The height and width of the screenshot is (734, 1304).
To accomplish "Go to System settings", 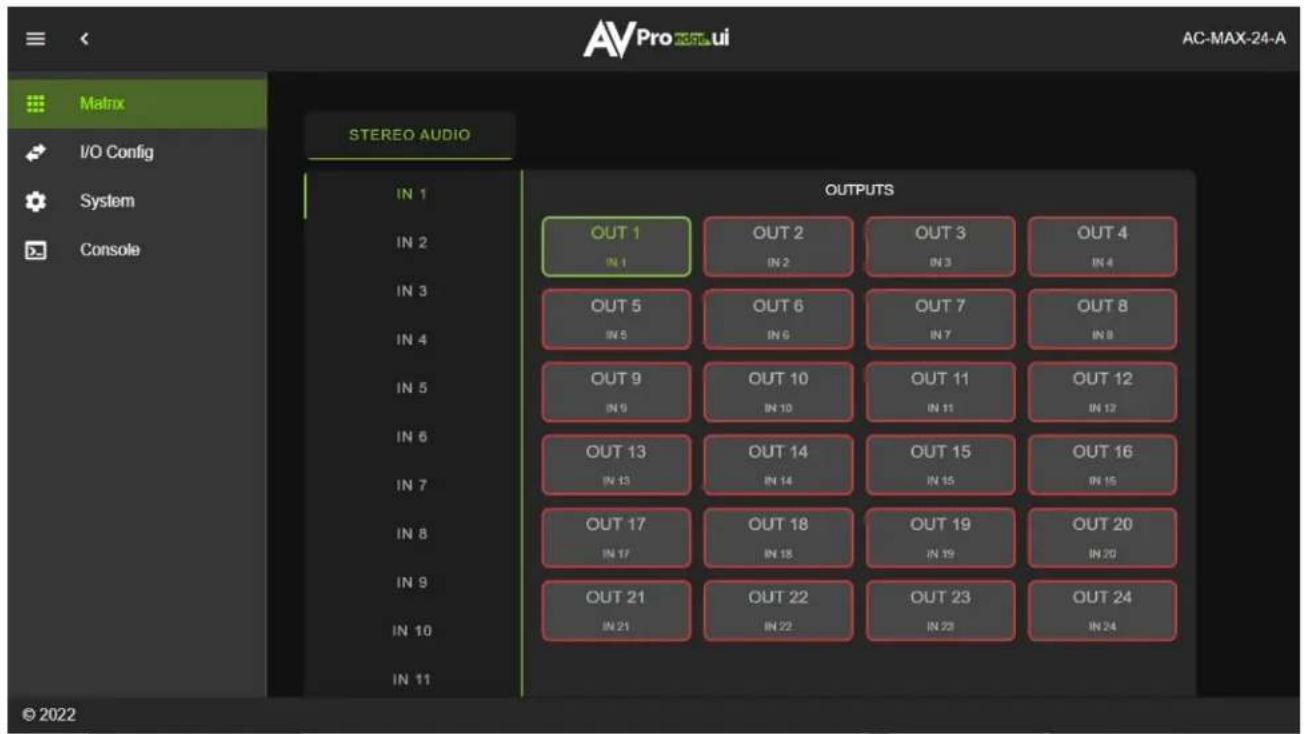I will click(137, 201).
